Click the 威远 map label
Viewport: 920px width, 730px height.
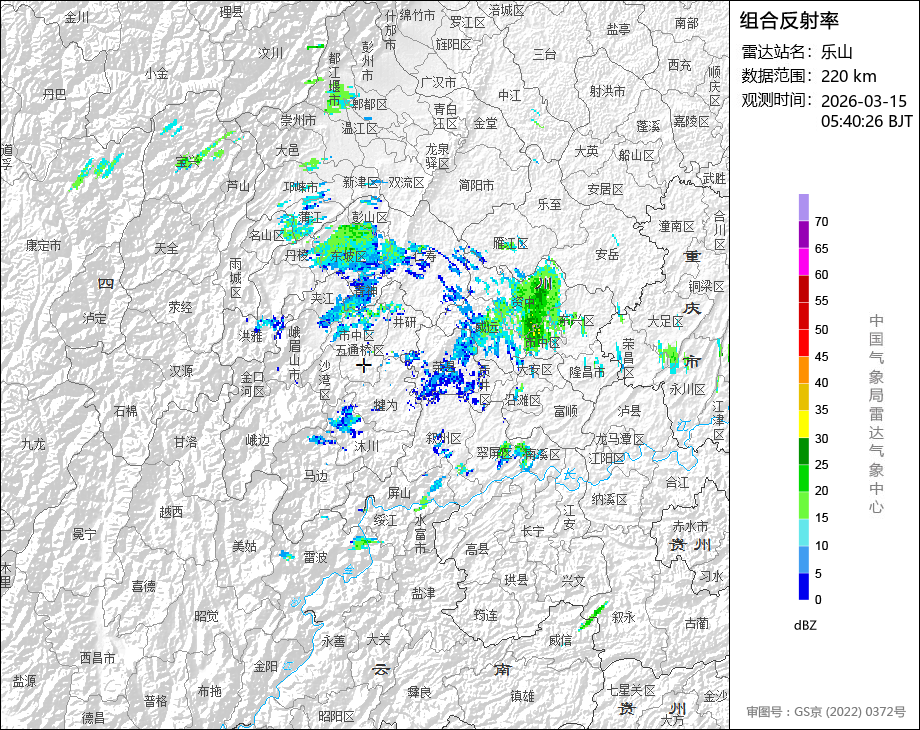click(x=487, y=327)
